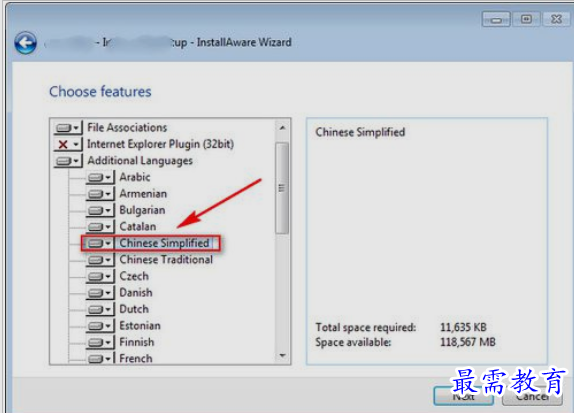
Task: Click Chinese Simplified description text in right panel
Action: (x=360, y=132)
